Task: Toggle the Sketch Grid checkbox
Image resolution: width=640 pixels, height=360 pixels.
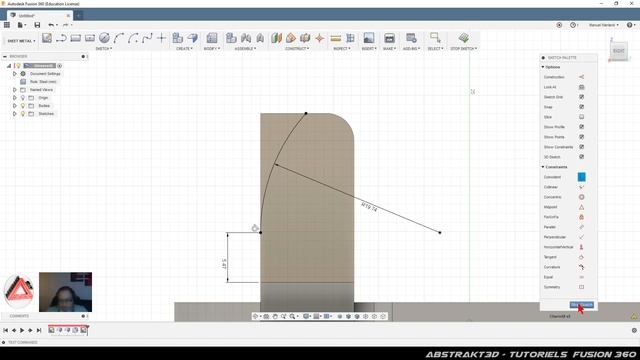Action: point(581,97)
